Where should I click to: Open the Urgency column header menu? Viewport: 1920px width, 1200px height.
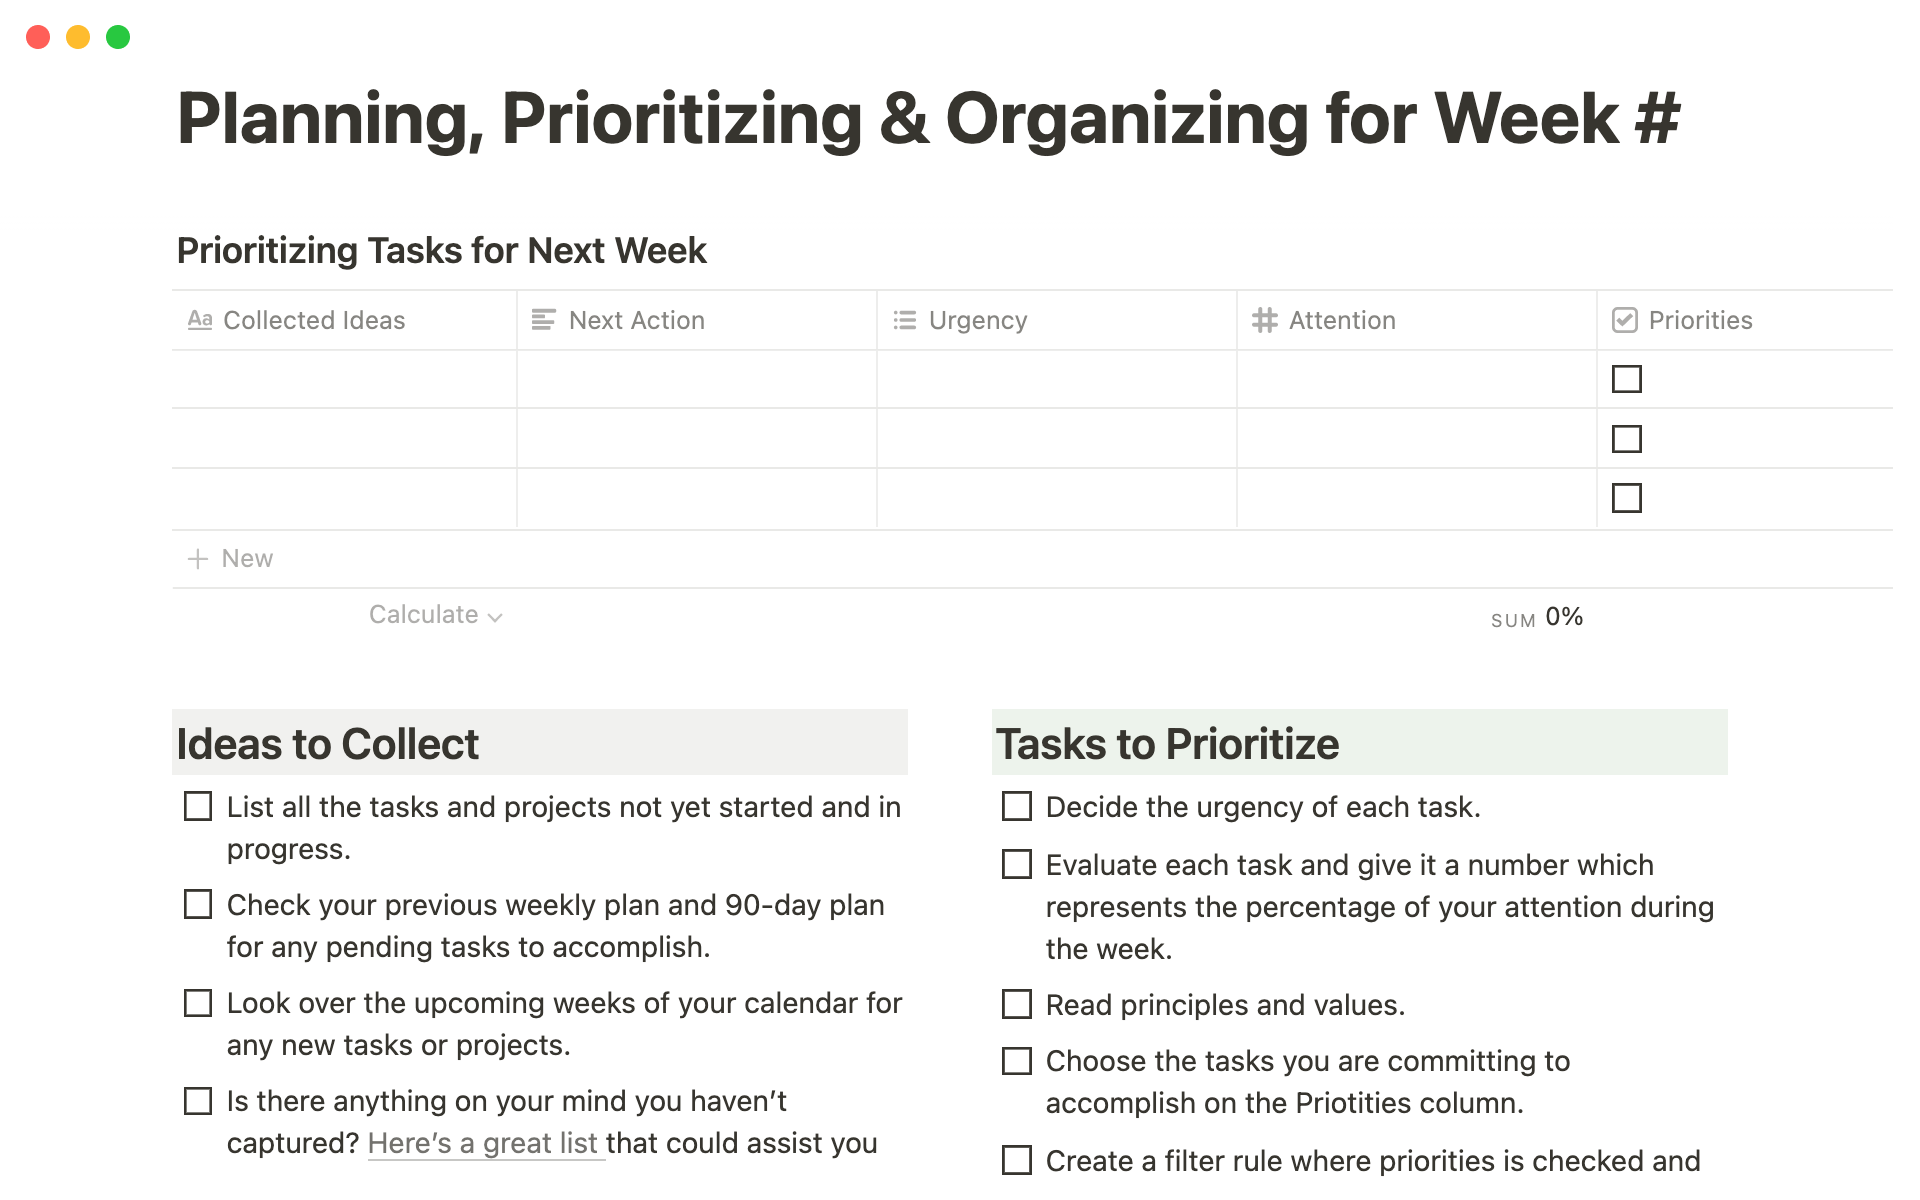pyautogui.click(x=978, y=320)
